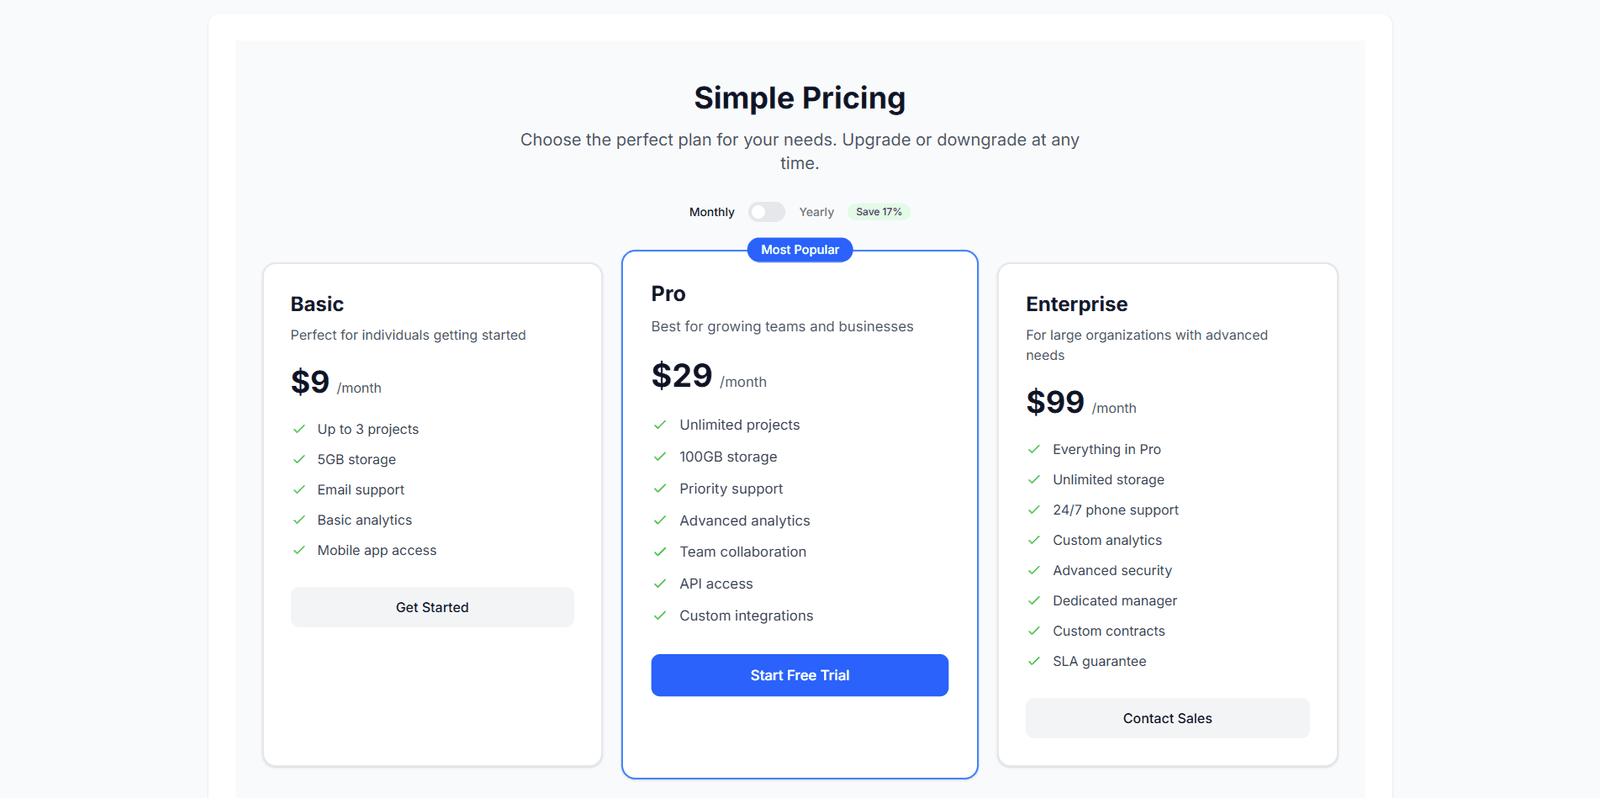Click the checkmark next to 24/7 phone support

coord(1034,510)
